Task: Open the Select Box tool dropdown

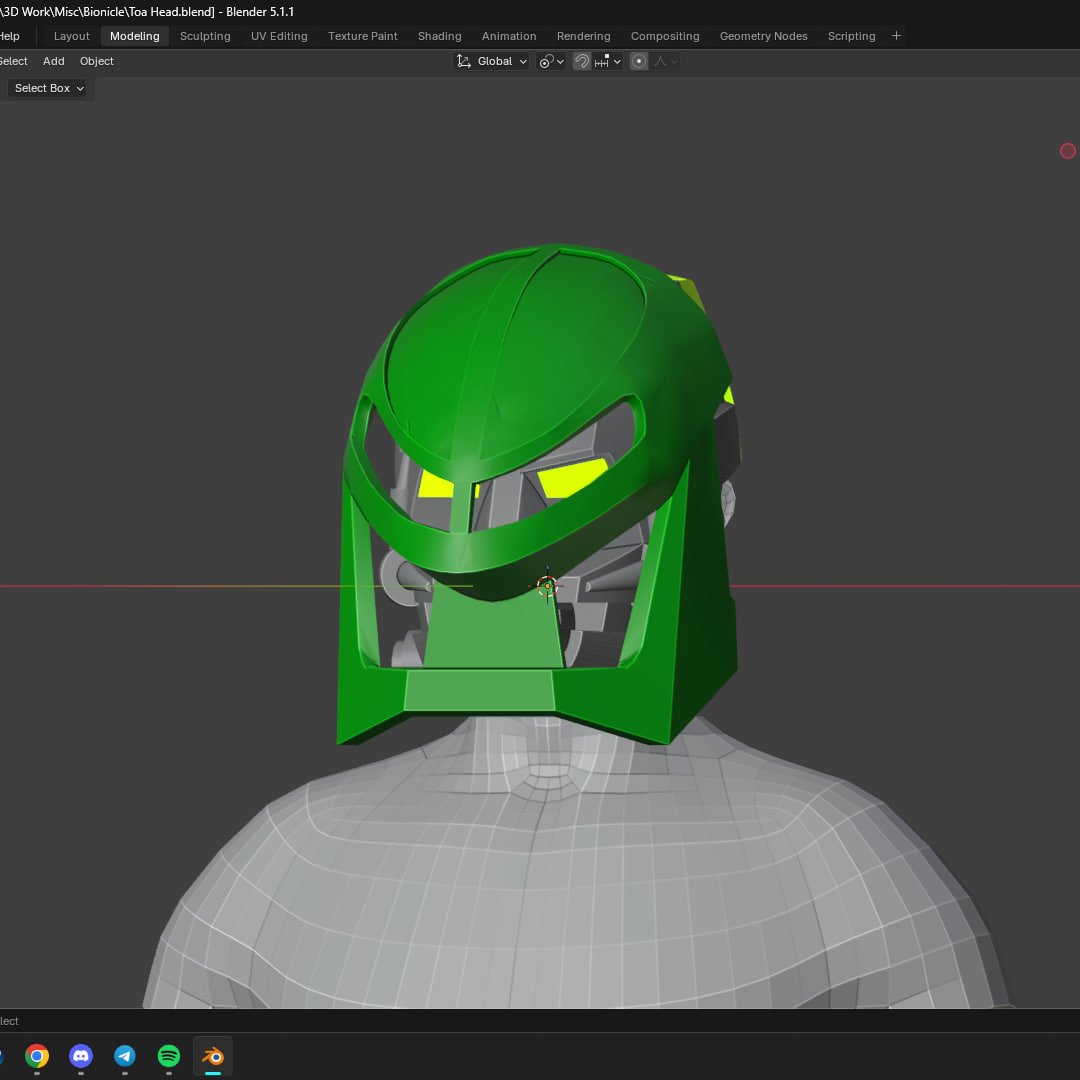Action: (48, 88)
